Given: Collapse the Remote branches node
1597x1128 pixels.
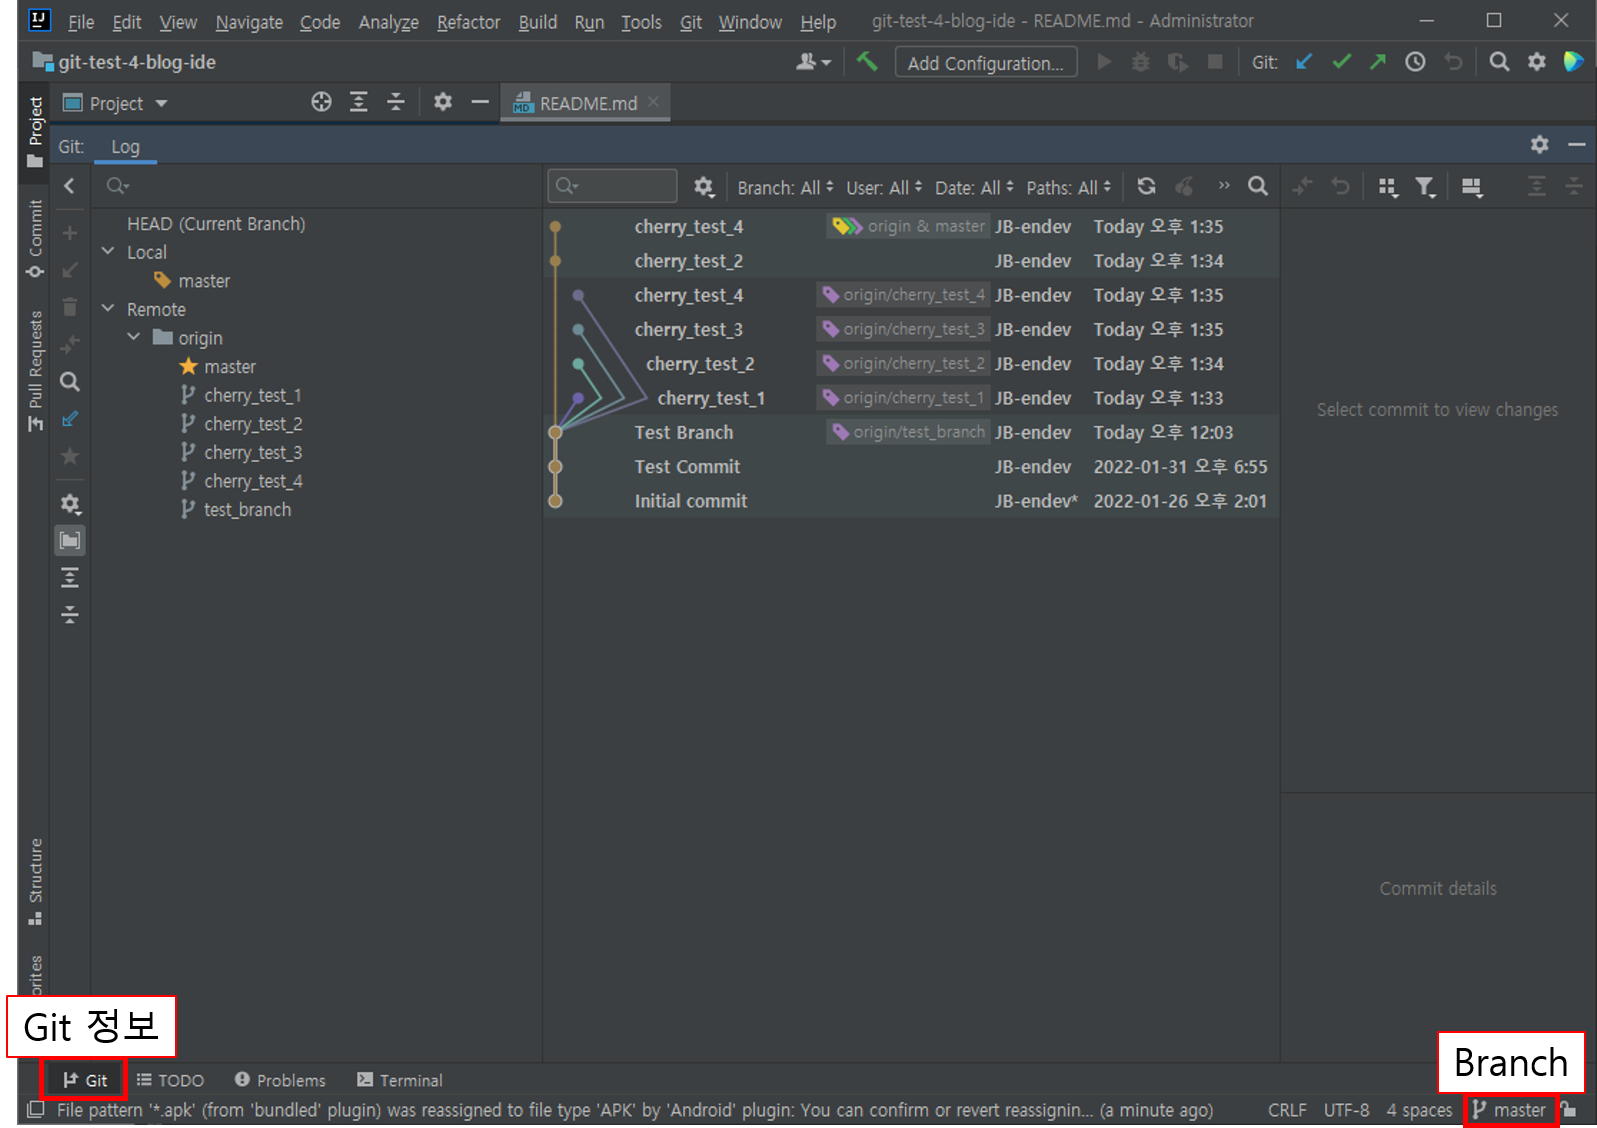Looking at the screenshot, I should 108,309.
